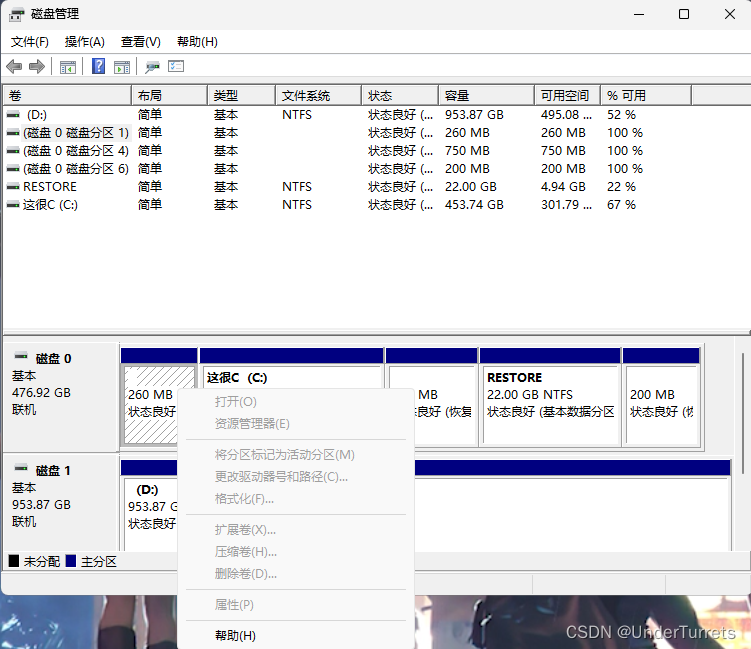Open the 操作(A) menu
The height and width of the screenshot is (649, 751).
coord(85,42)
